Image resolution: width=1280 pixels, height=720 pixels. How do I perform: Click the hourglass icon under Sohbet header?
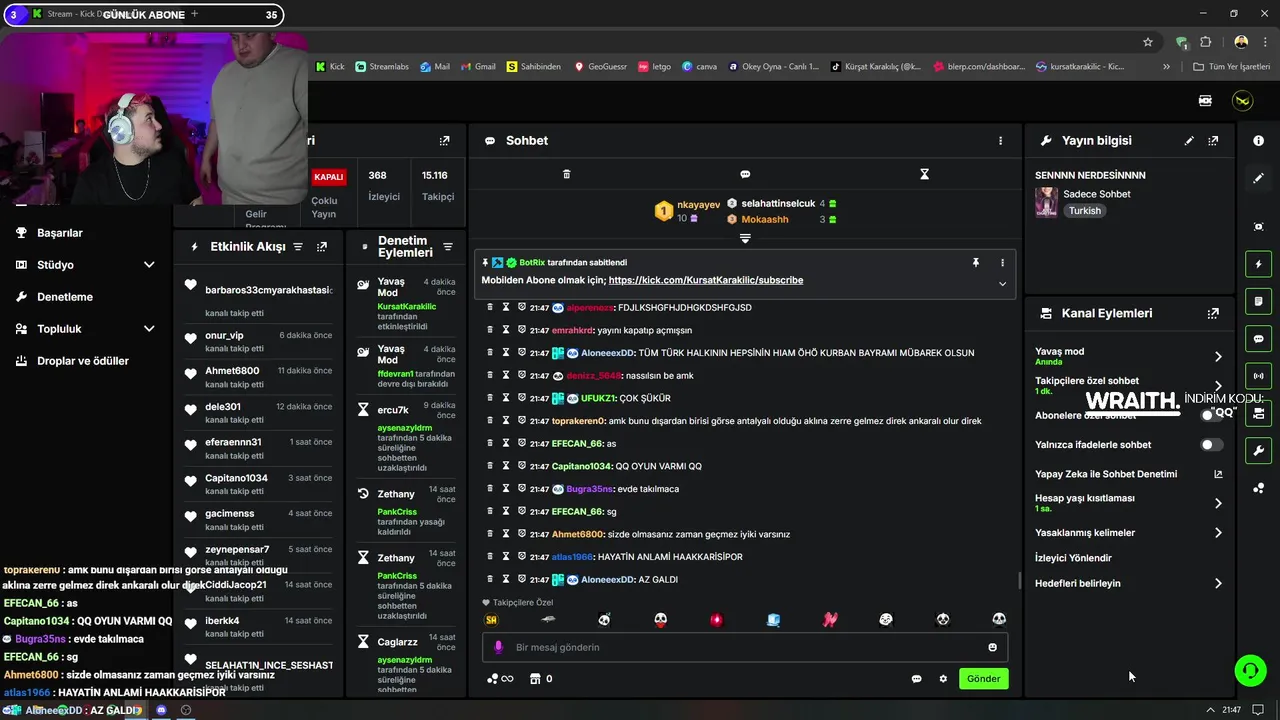click(x=924, y=174)
